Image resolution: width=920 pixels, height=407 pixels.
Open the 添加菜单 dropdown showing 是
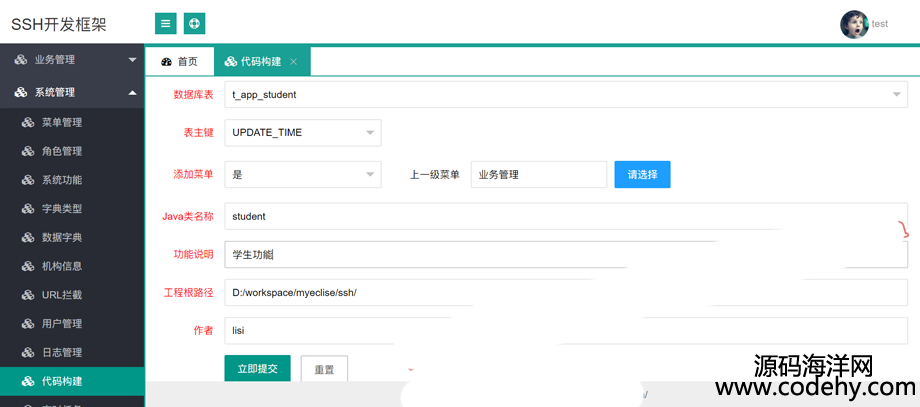click(x=302, y=174)
